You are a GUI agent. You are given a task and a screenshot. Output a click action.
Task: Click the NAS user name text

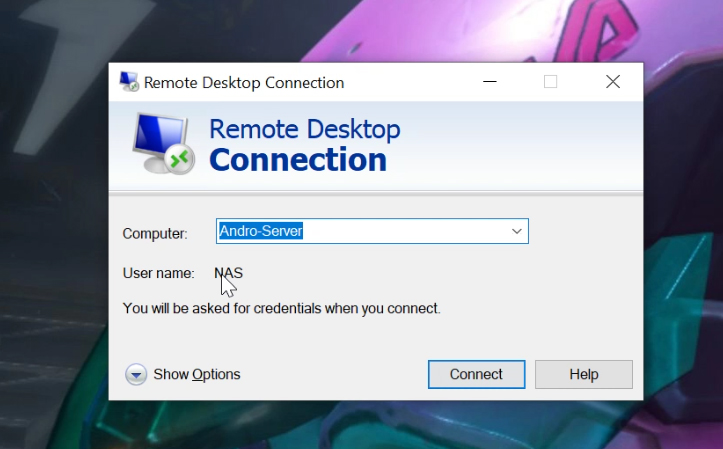(228, 273)
